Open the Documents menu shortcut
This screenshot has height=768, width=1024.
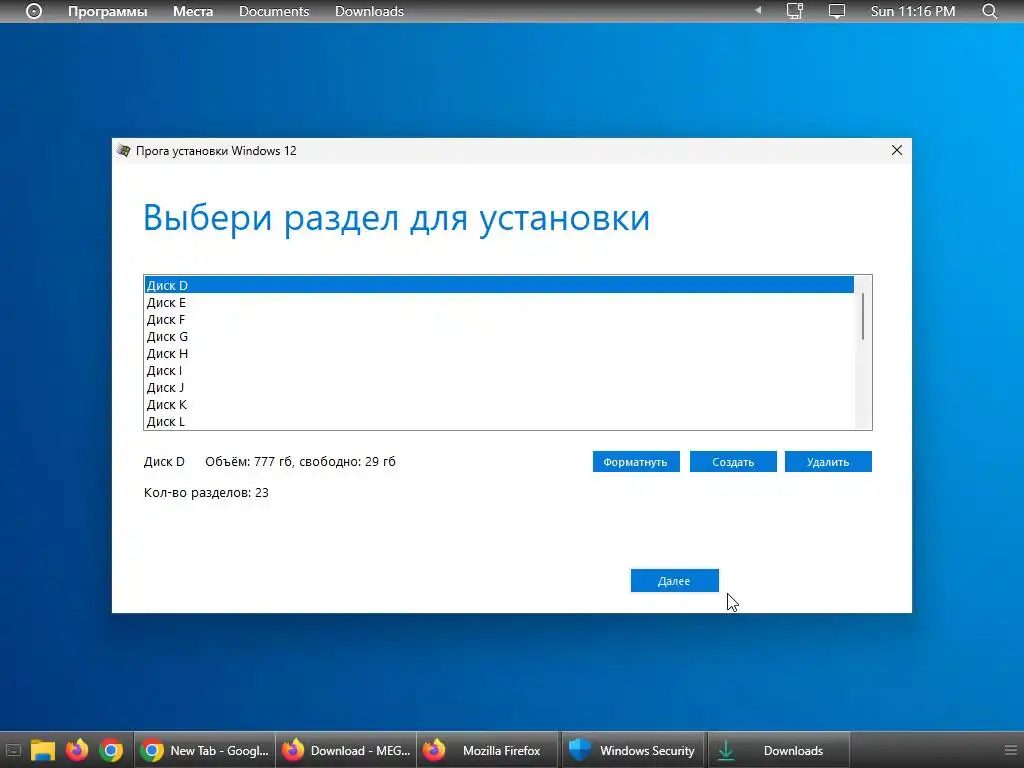pyautogui.click(x=274, y=11)
